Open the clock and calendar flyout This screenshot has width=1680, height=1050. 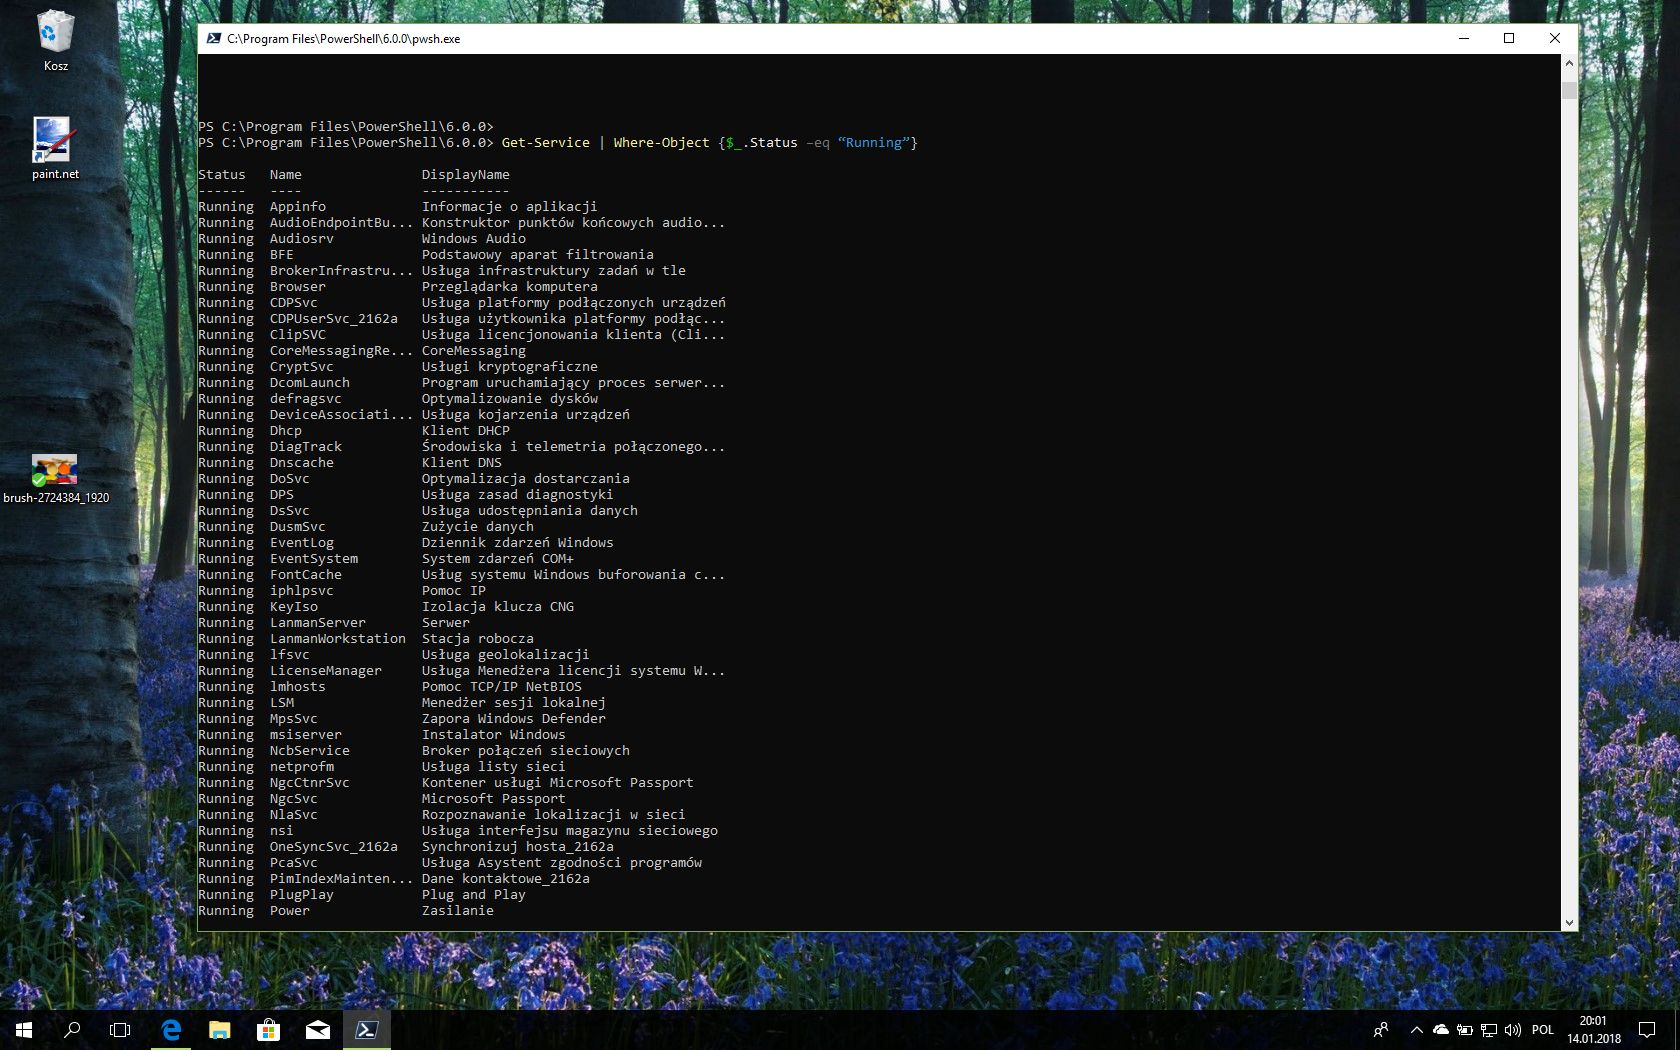click(1594, 1030)
